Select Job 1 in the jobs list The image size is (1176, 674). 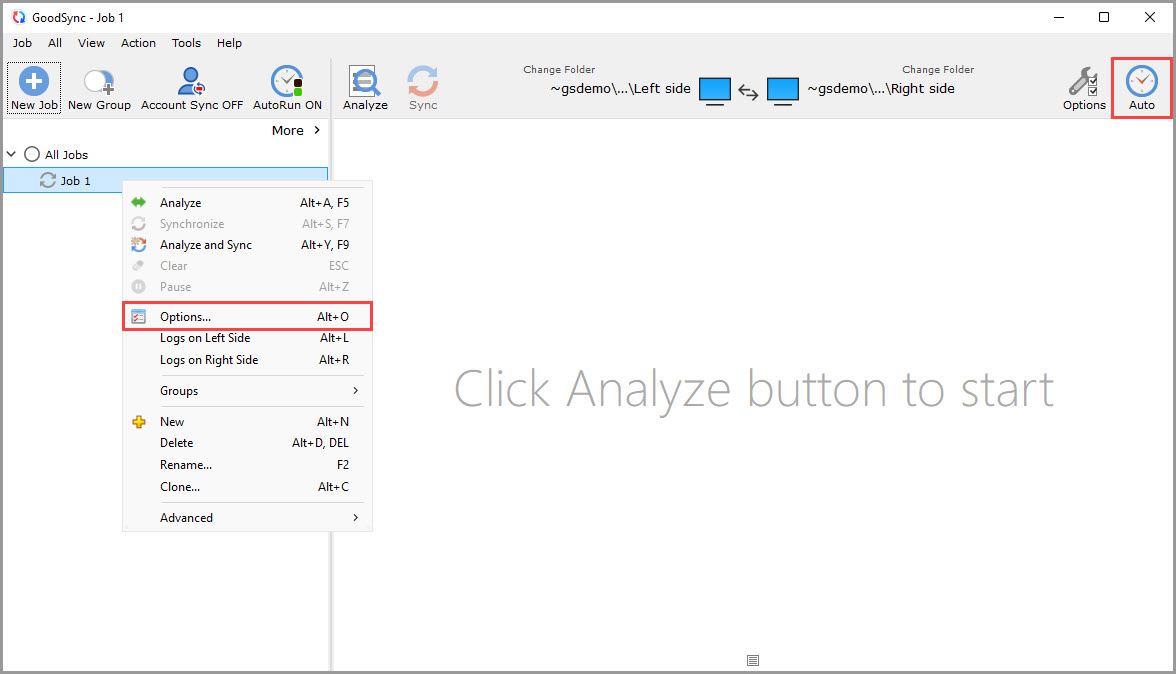[x=76, y=181]
